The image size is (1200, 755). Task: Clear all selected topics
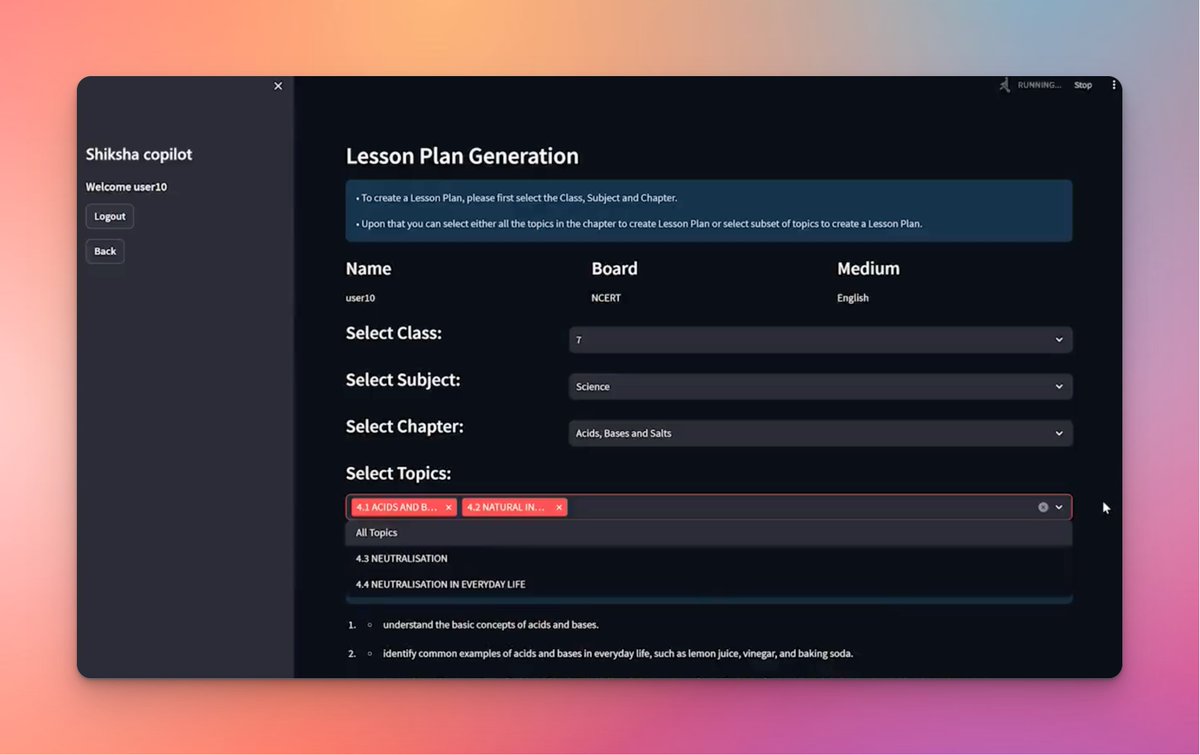[1043, 507]
